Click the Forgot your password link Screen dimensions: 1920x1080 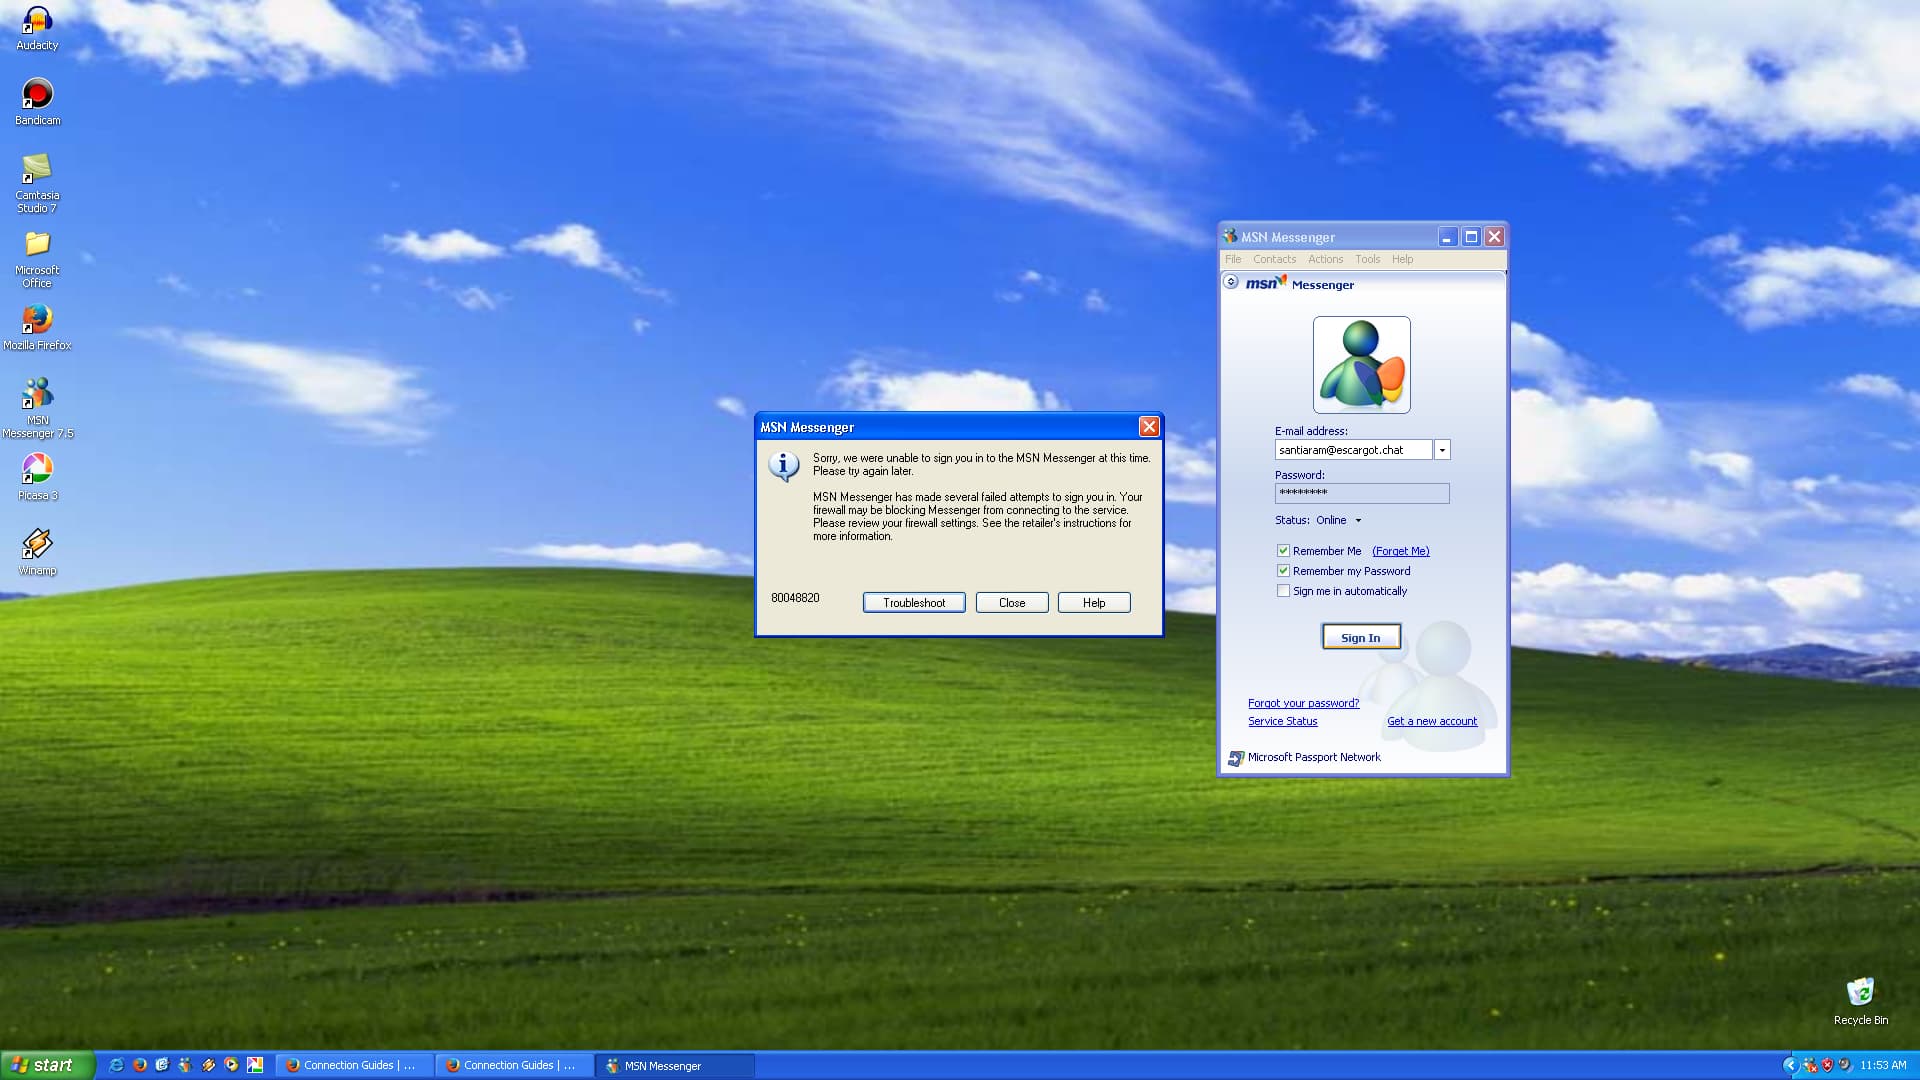pos(1303,703)
